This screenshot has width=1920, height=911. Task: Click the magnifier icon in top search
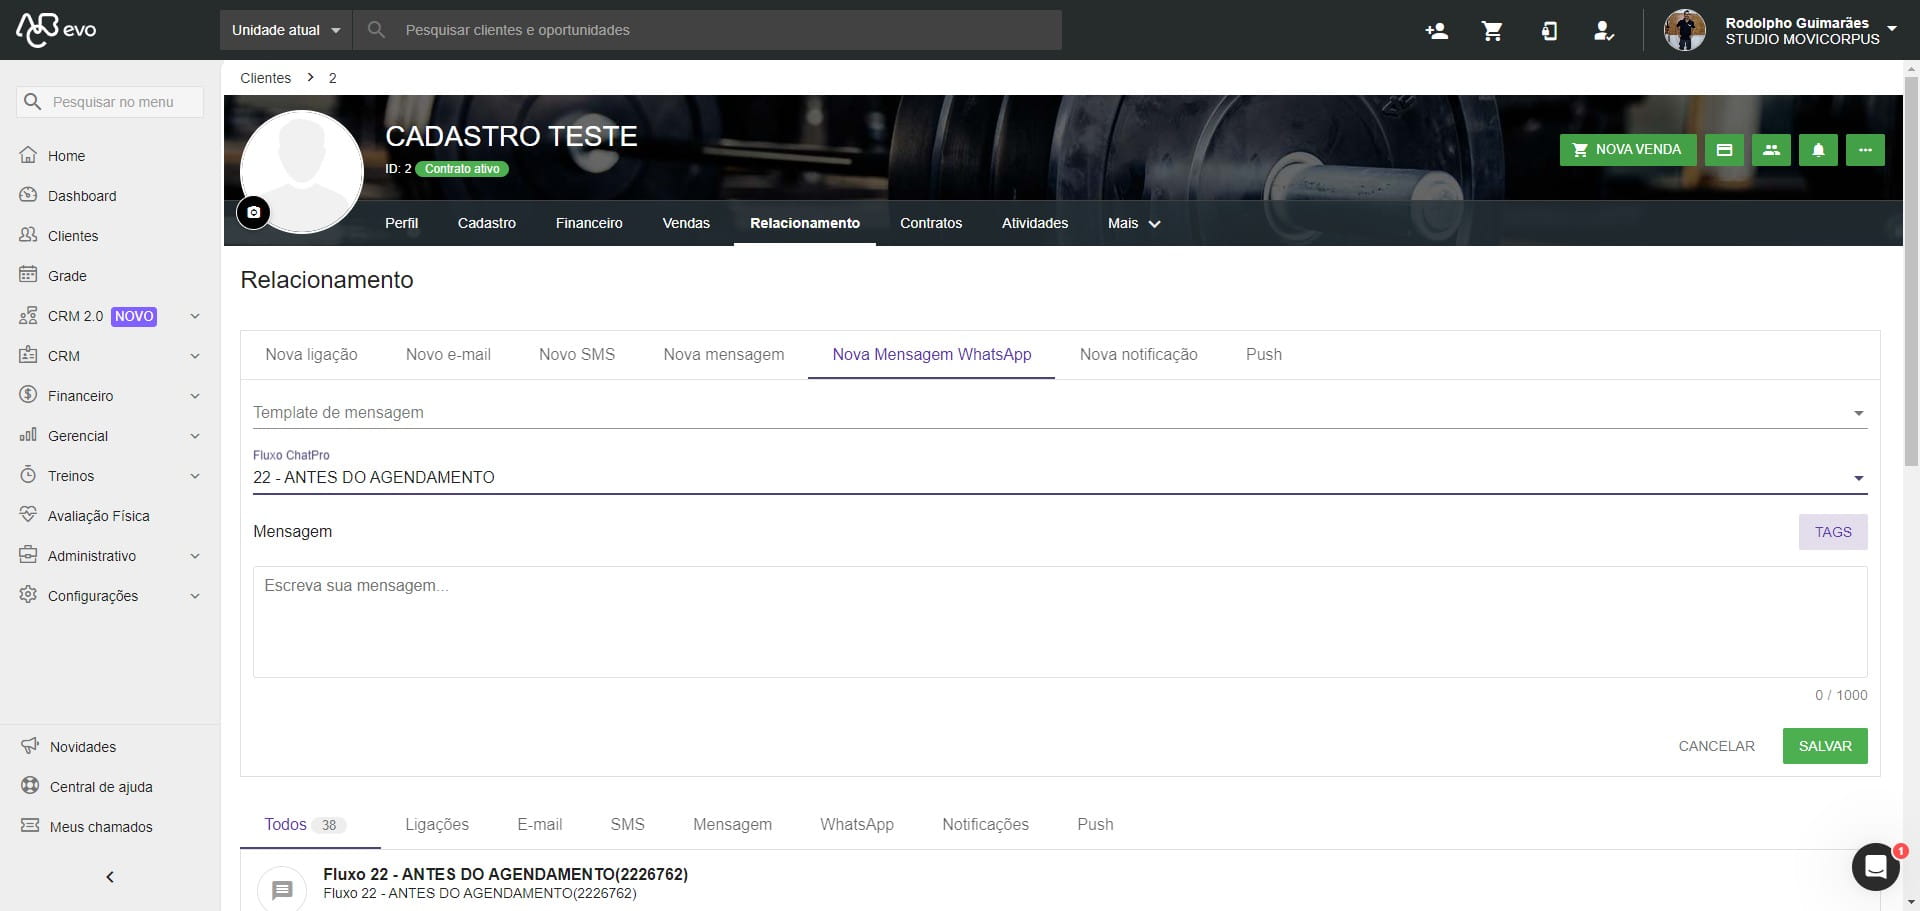pos(376,30)
